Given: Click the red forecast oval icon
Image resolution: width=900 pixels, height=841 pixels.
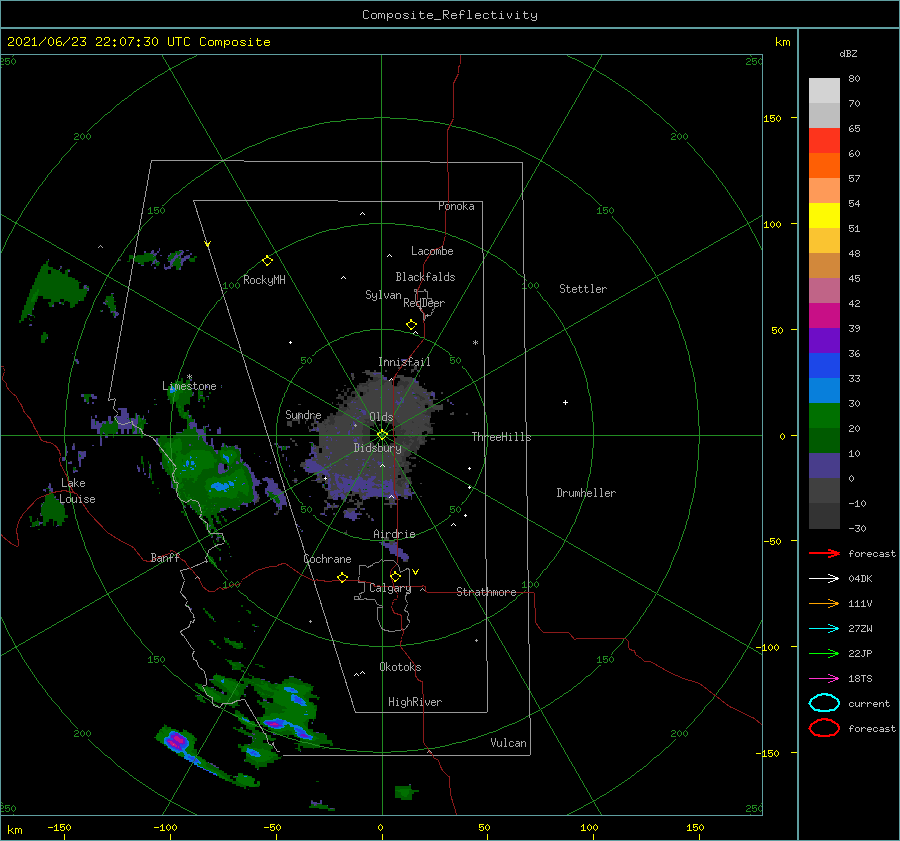Looking at the screenshot, I should (824, 728).
